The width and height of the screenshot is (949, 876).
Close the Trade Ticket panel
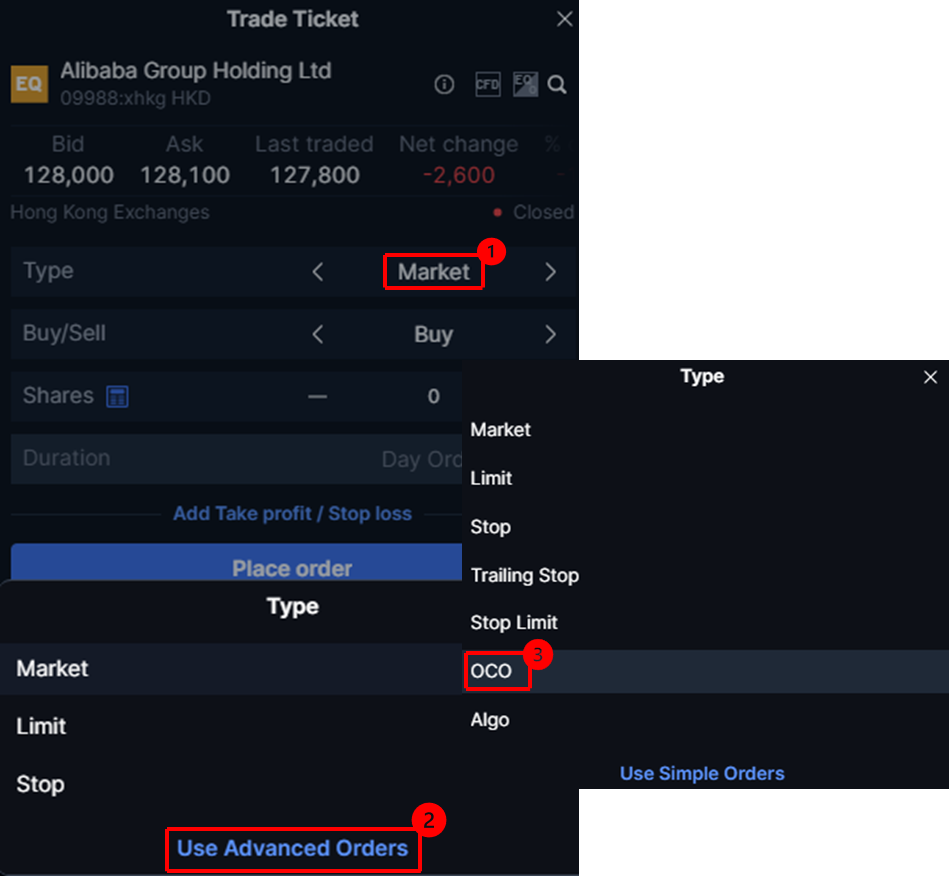(x=565, y=19)
